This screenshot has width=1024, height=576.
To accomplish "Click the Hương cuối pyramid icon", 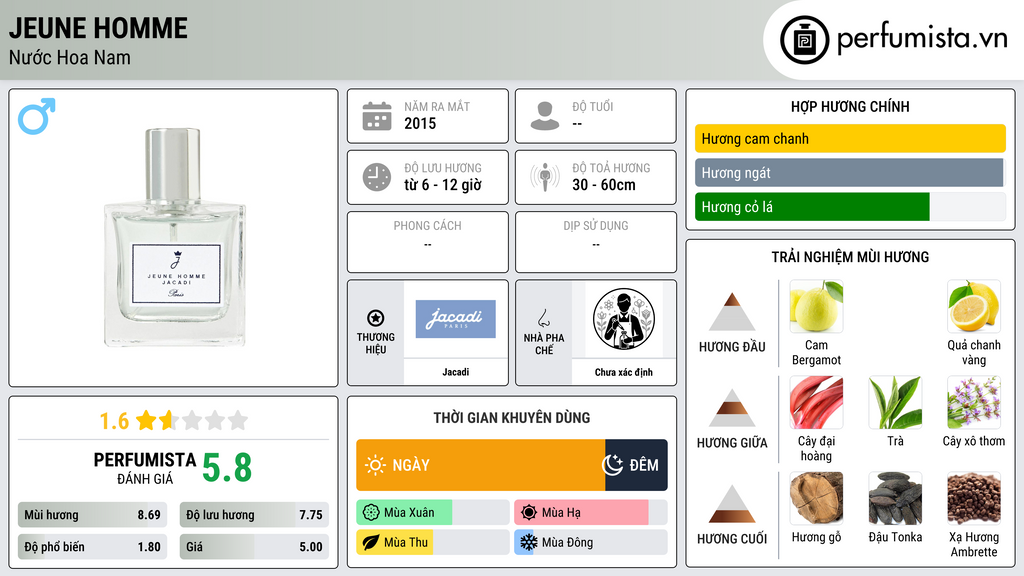I will (732, 504).
